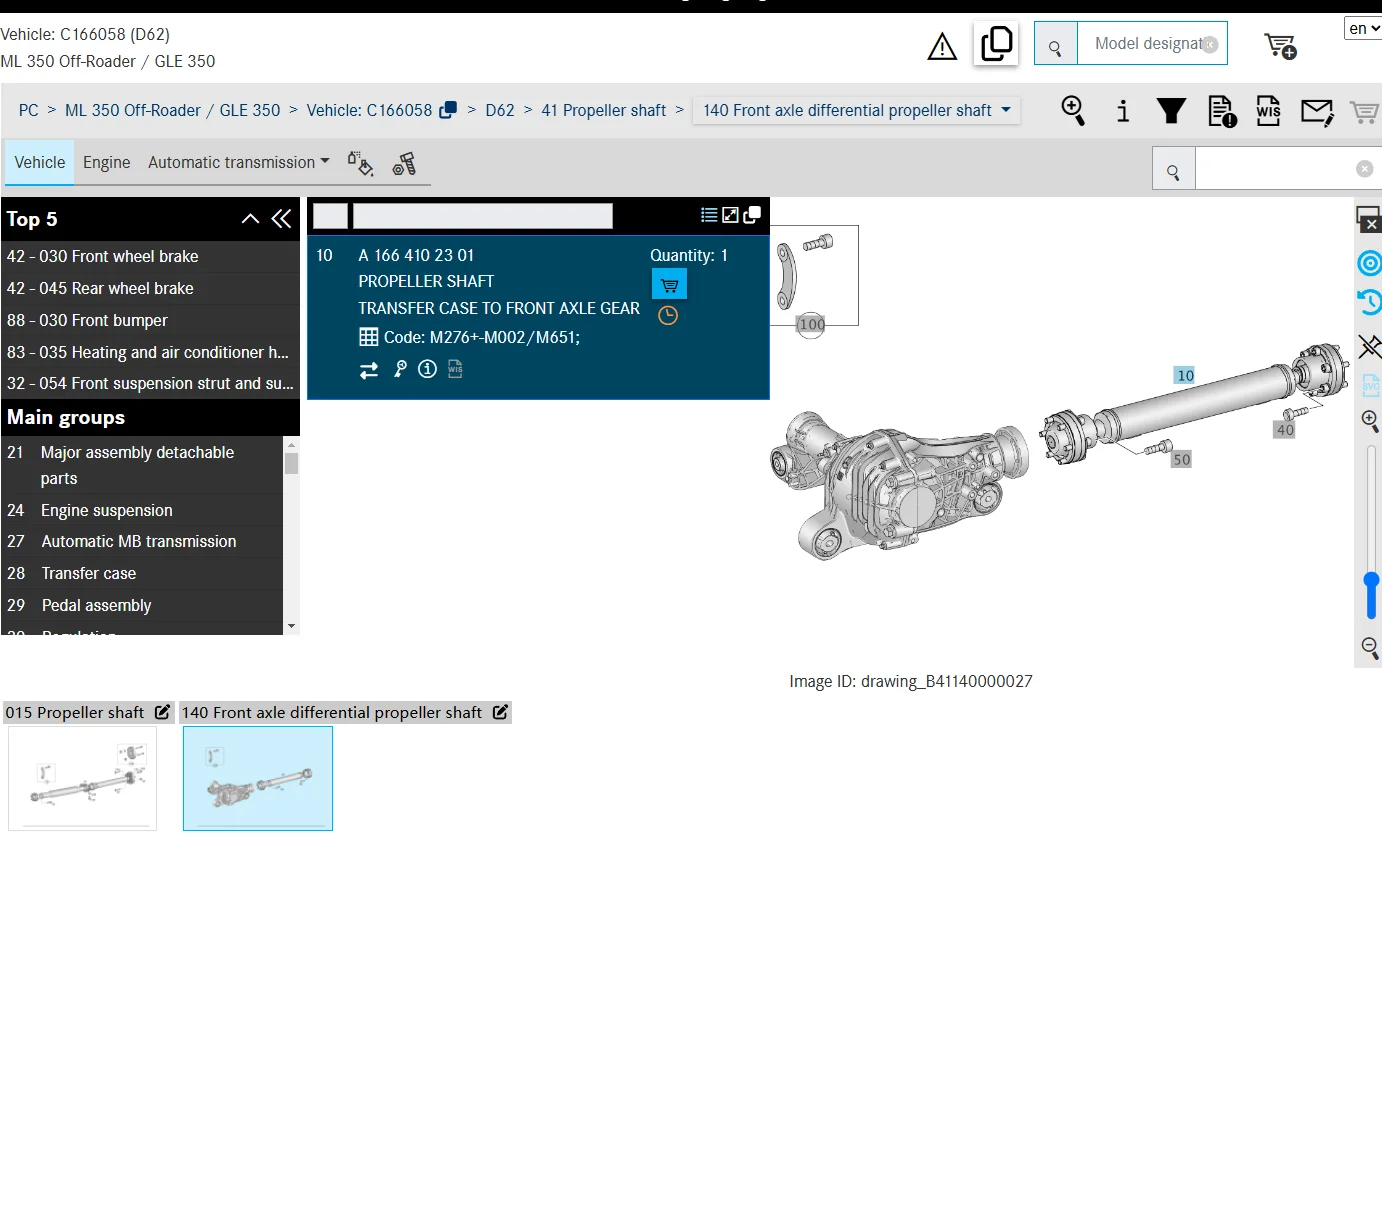Click the copy documents icon in header
This screenshot has height=1217, width=1382.
[x=996, y=44]
